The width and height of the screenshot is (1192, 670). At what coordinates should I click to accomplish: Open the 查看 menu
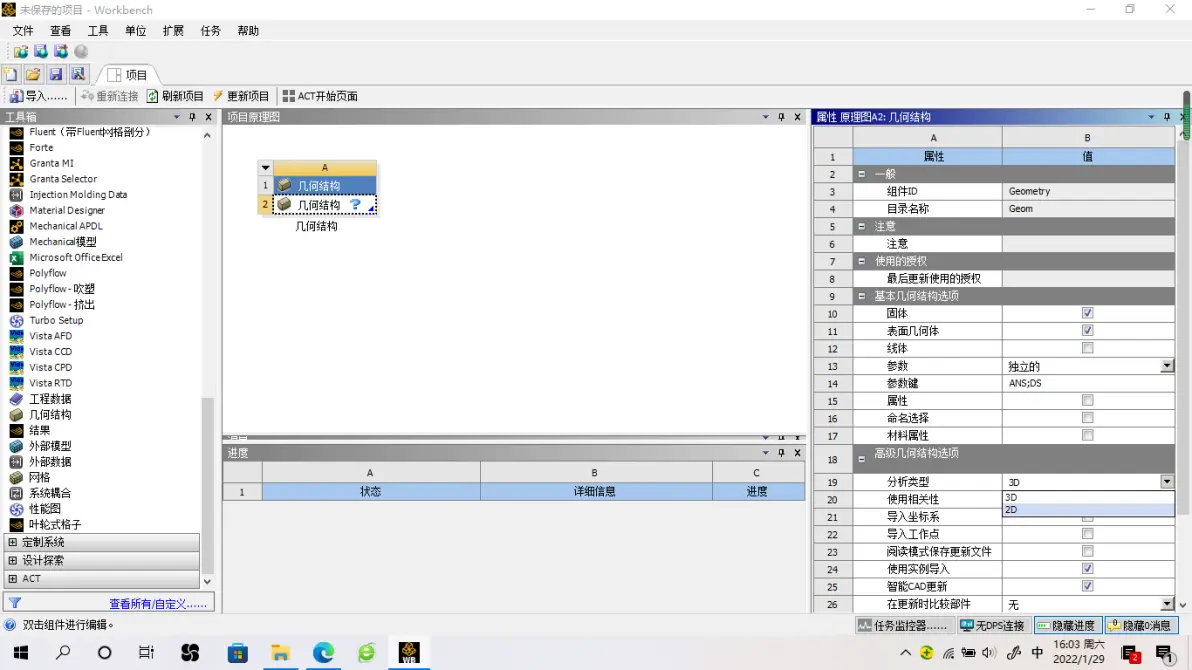pos(60,31)
